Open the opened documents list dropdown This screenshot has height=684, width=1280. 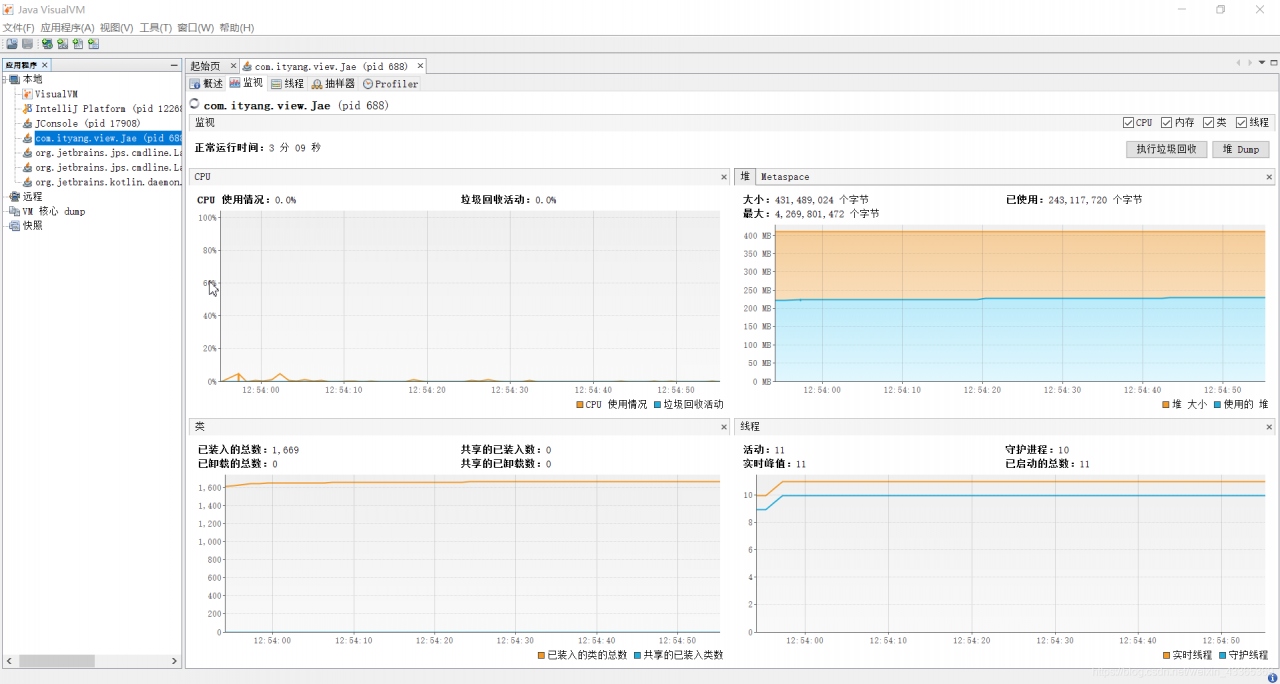pos(1261,63)
